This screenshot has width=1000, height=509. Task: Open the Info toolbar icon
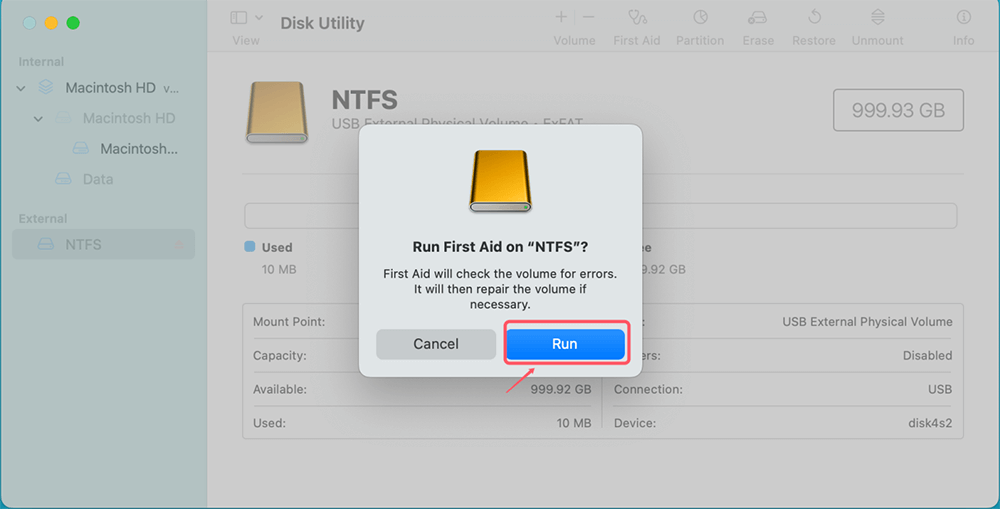963,18
